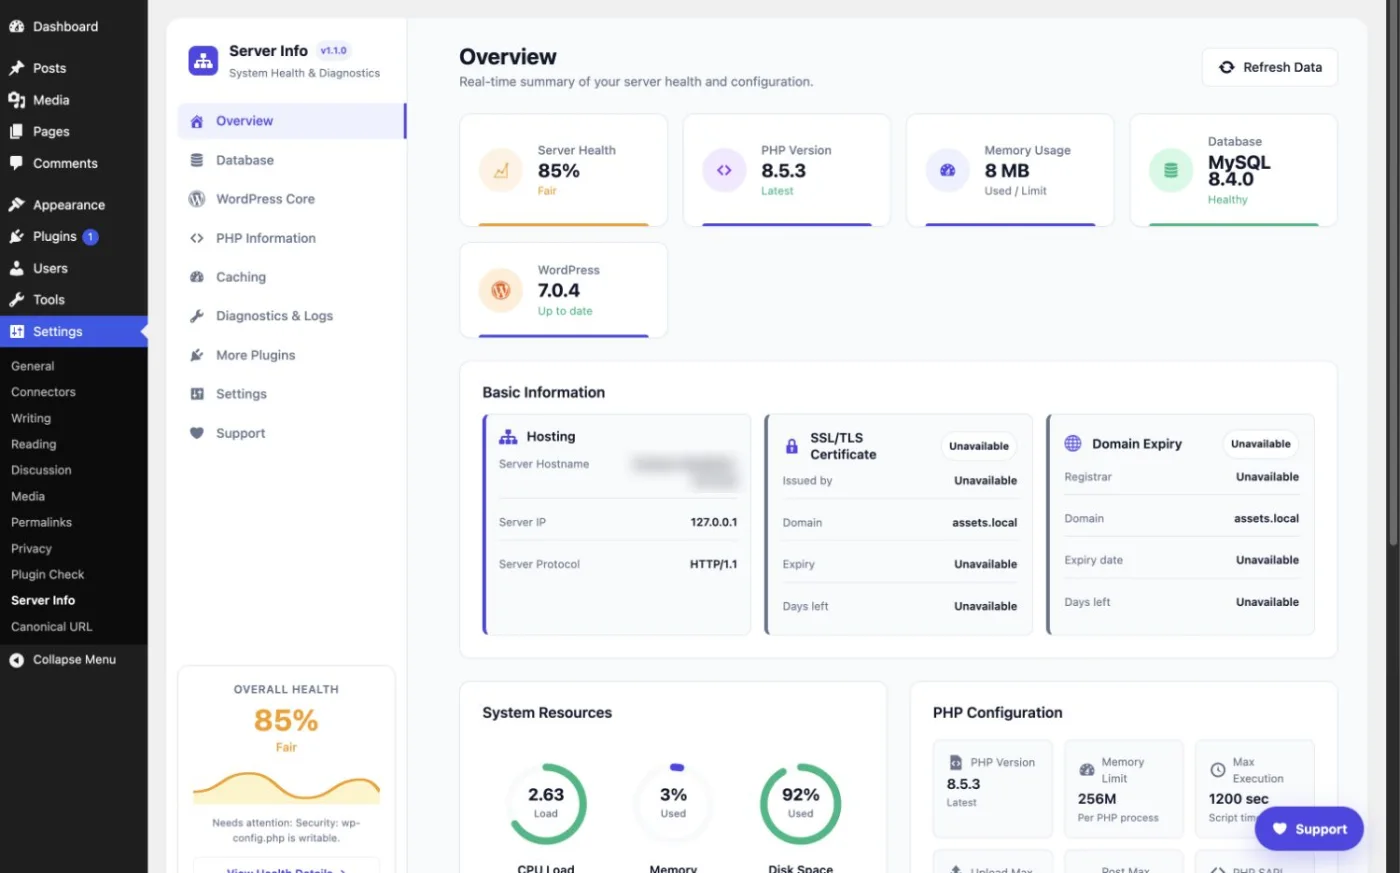Screen dimensions: 1400x873
Task: Click the WordPress 7.0.4 logo icon
Action: click(x=501, y=291)
